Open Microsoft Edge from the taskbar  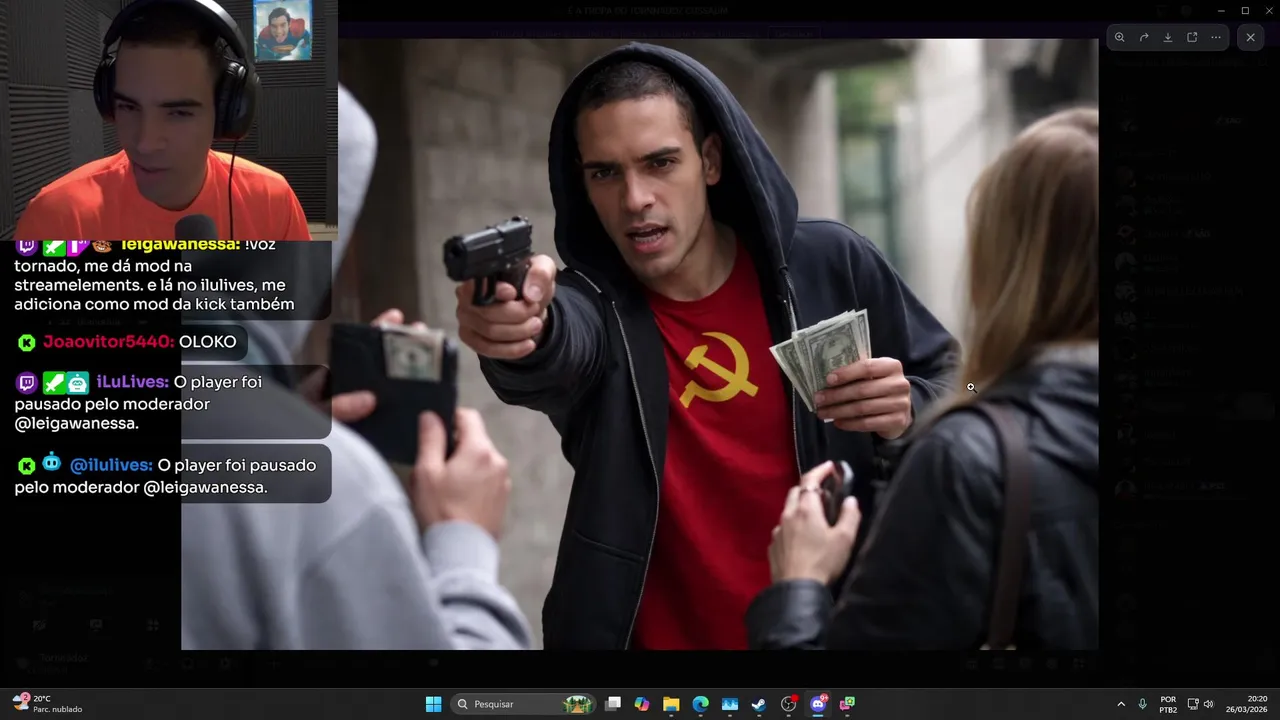pyautogui.click(x=701, y=704)
